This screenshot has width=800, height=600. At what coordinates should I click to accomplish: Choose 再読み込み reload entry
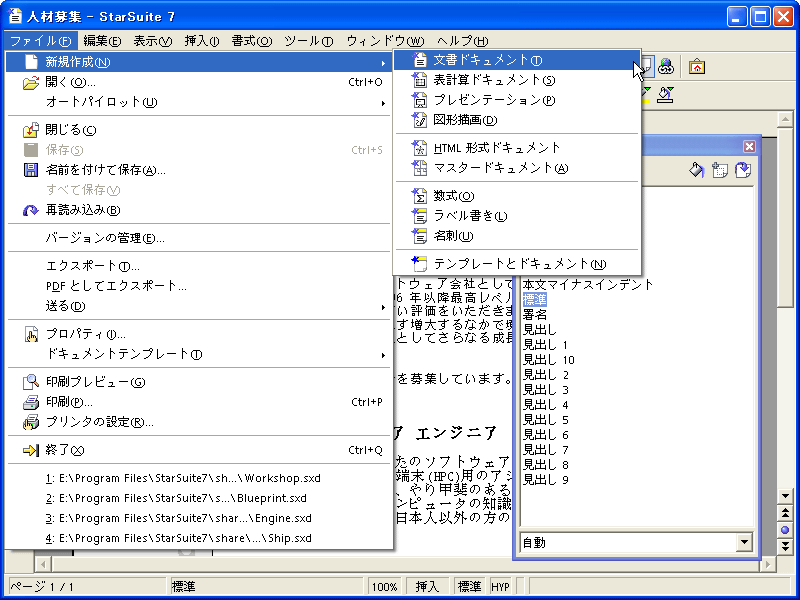tap(199, 210)
